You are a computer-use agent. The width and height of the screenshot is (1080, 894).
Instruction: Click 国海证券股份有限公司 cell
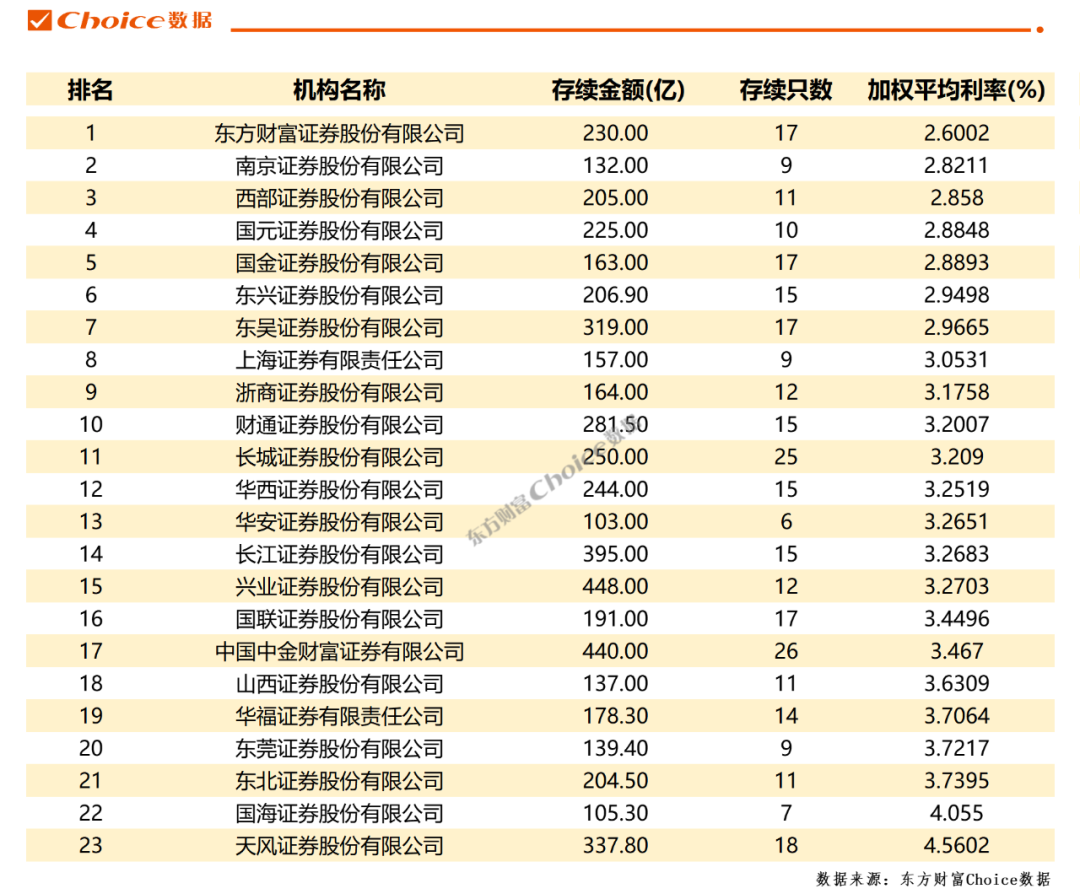coord(339,813)
